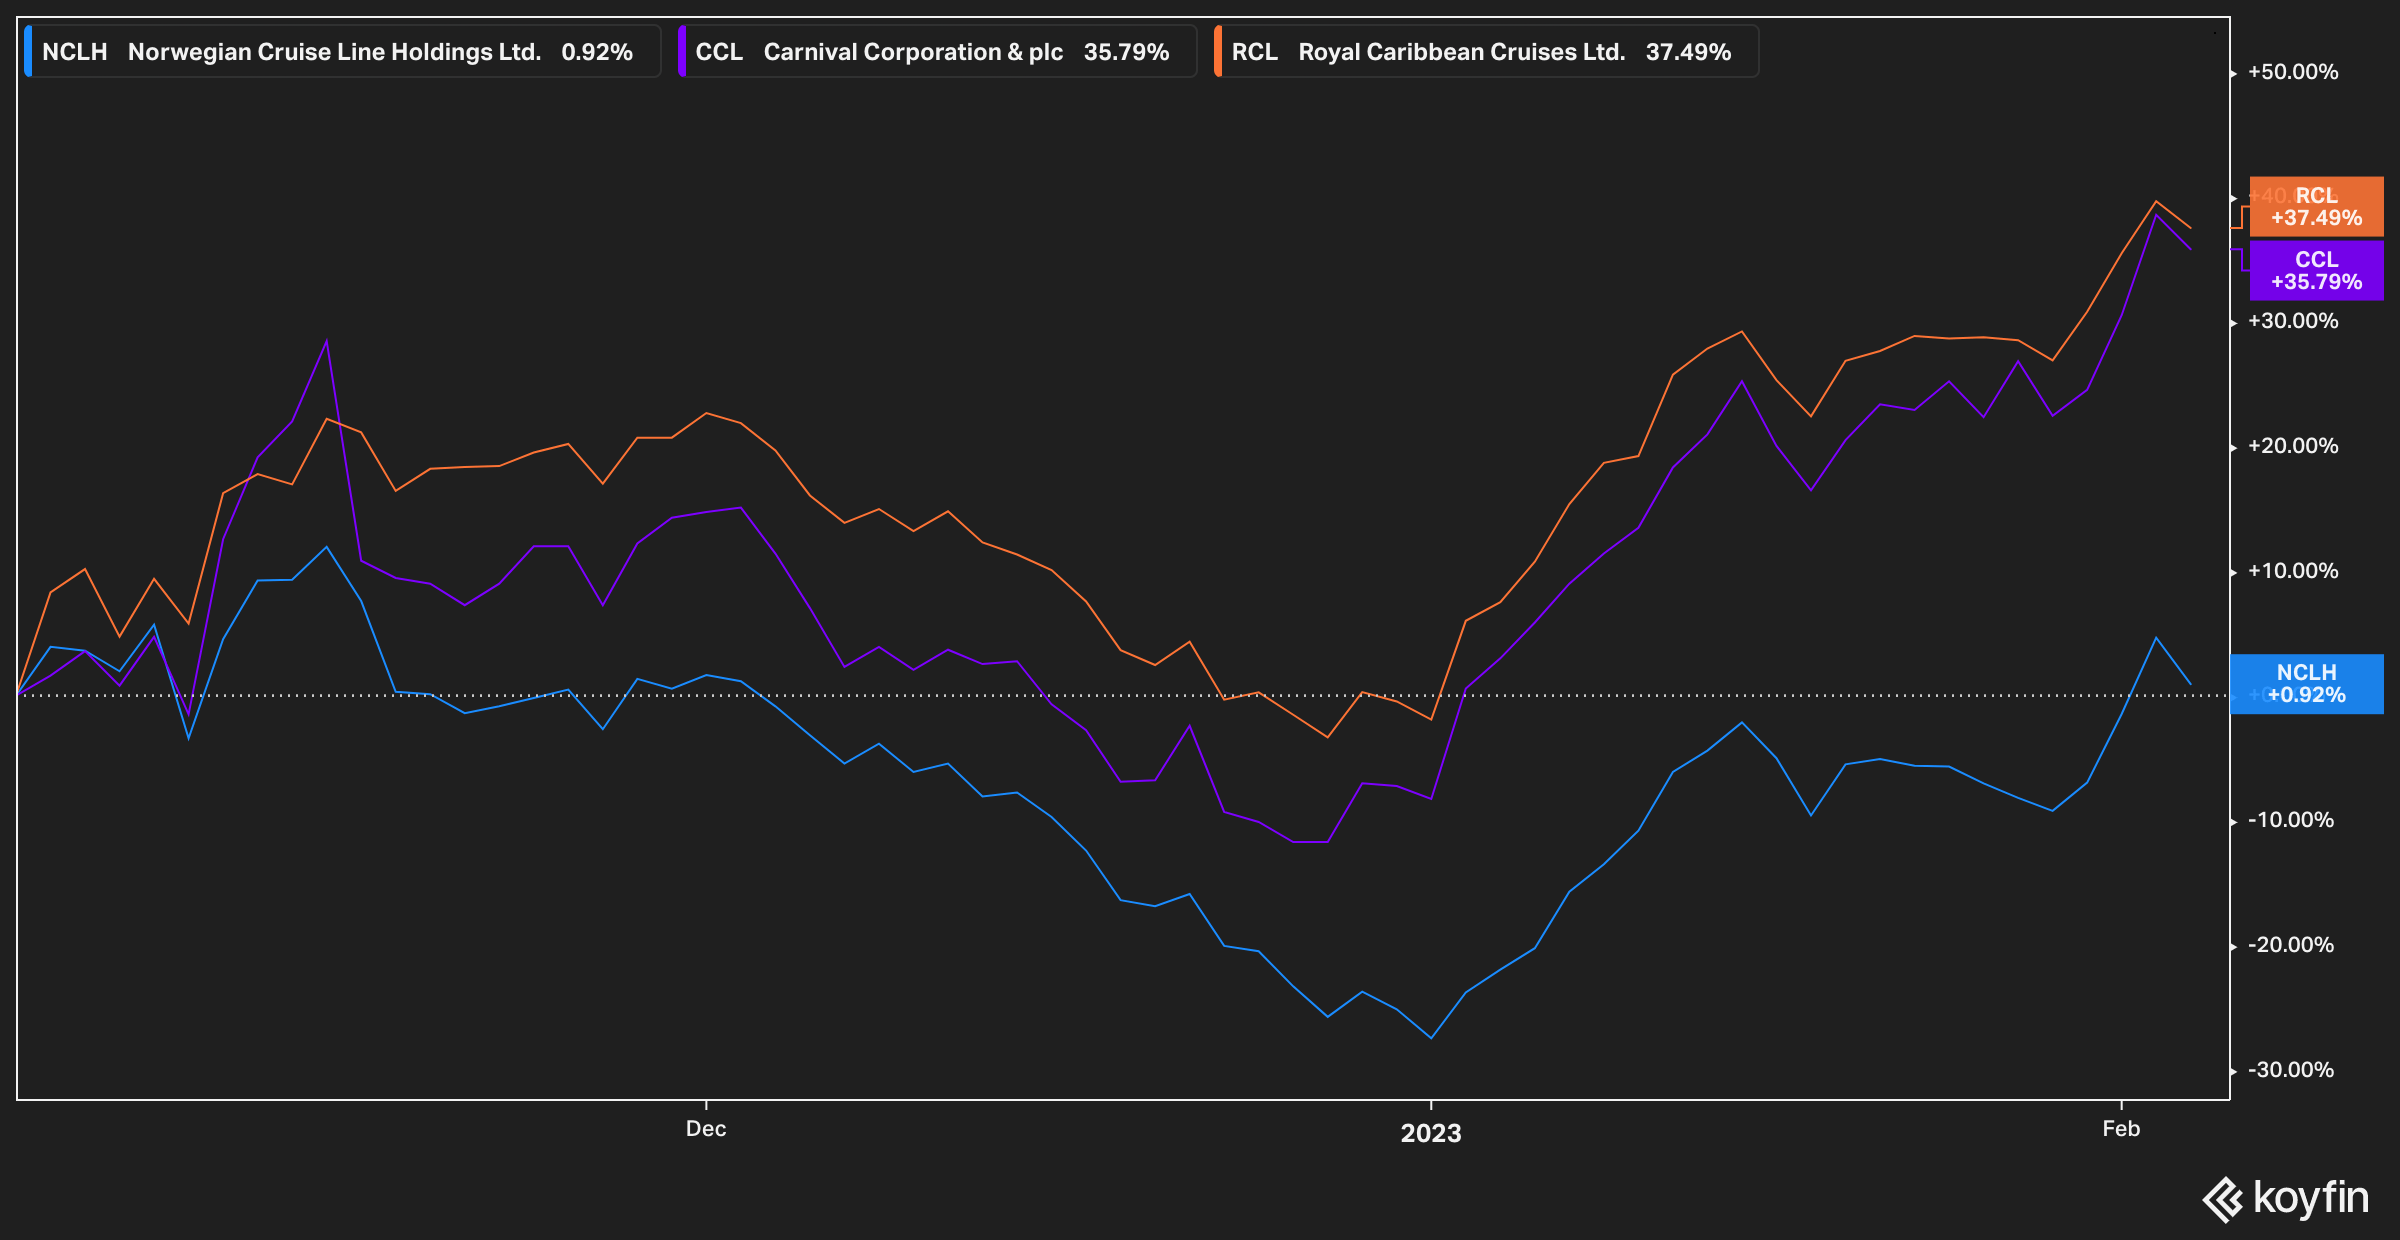Click the 35.79% value in CCL legend
Viewport: 2400px width, 1240px height.
click(x=1126, y=52)
